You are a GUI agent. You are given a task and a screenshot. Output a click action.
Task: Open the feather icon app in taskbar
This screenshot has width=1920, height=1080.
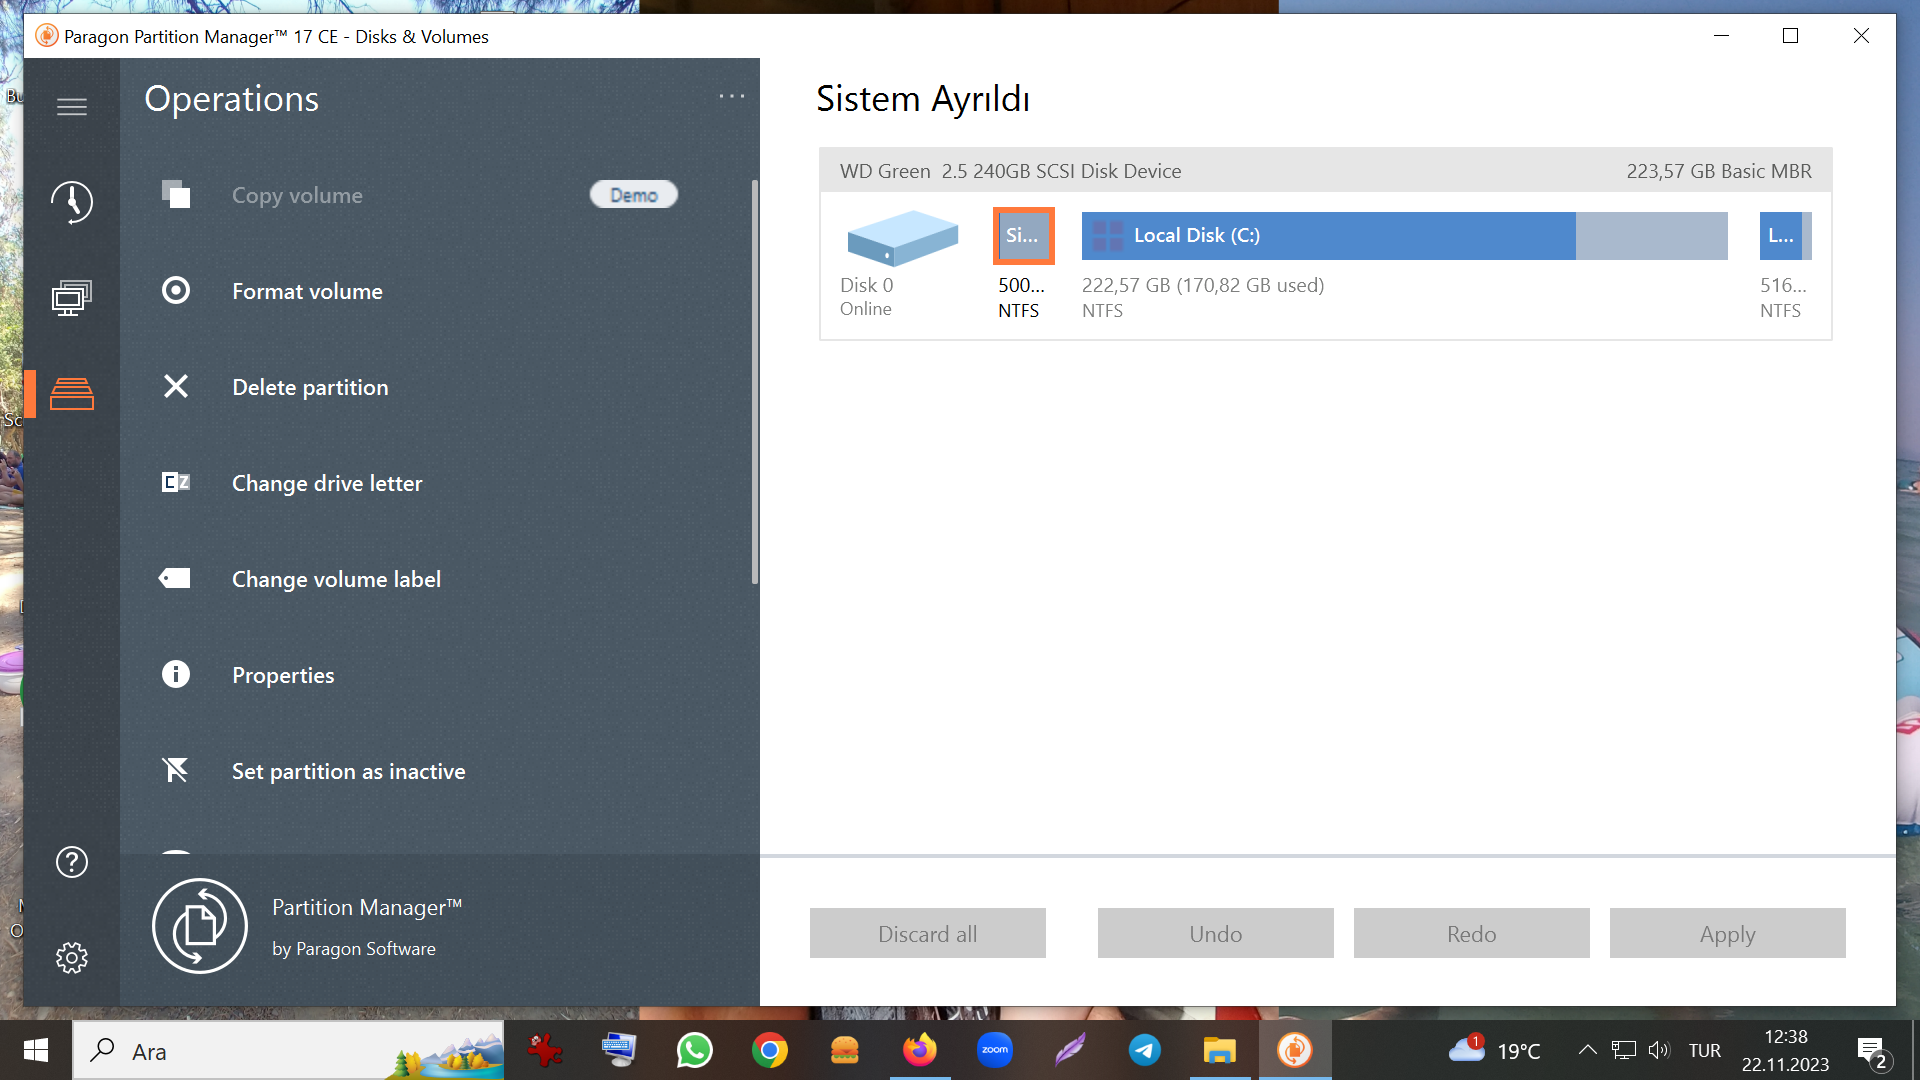(x=1070, y=1050)
